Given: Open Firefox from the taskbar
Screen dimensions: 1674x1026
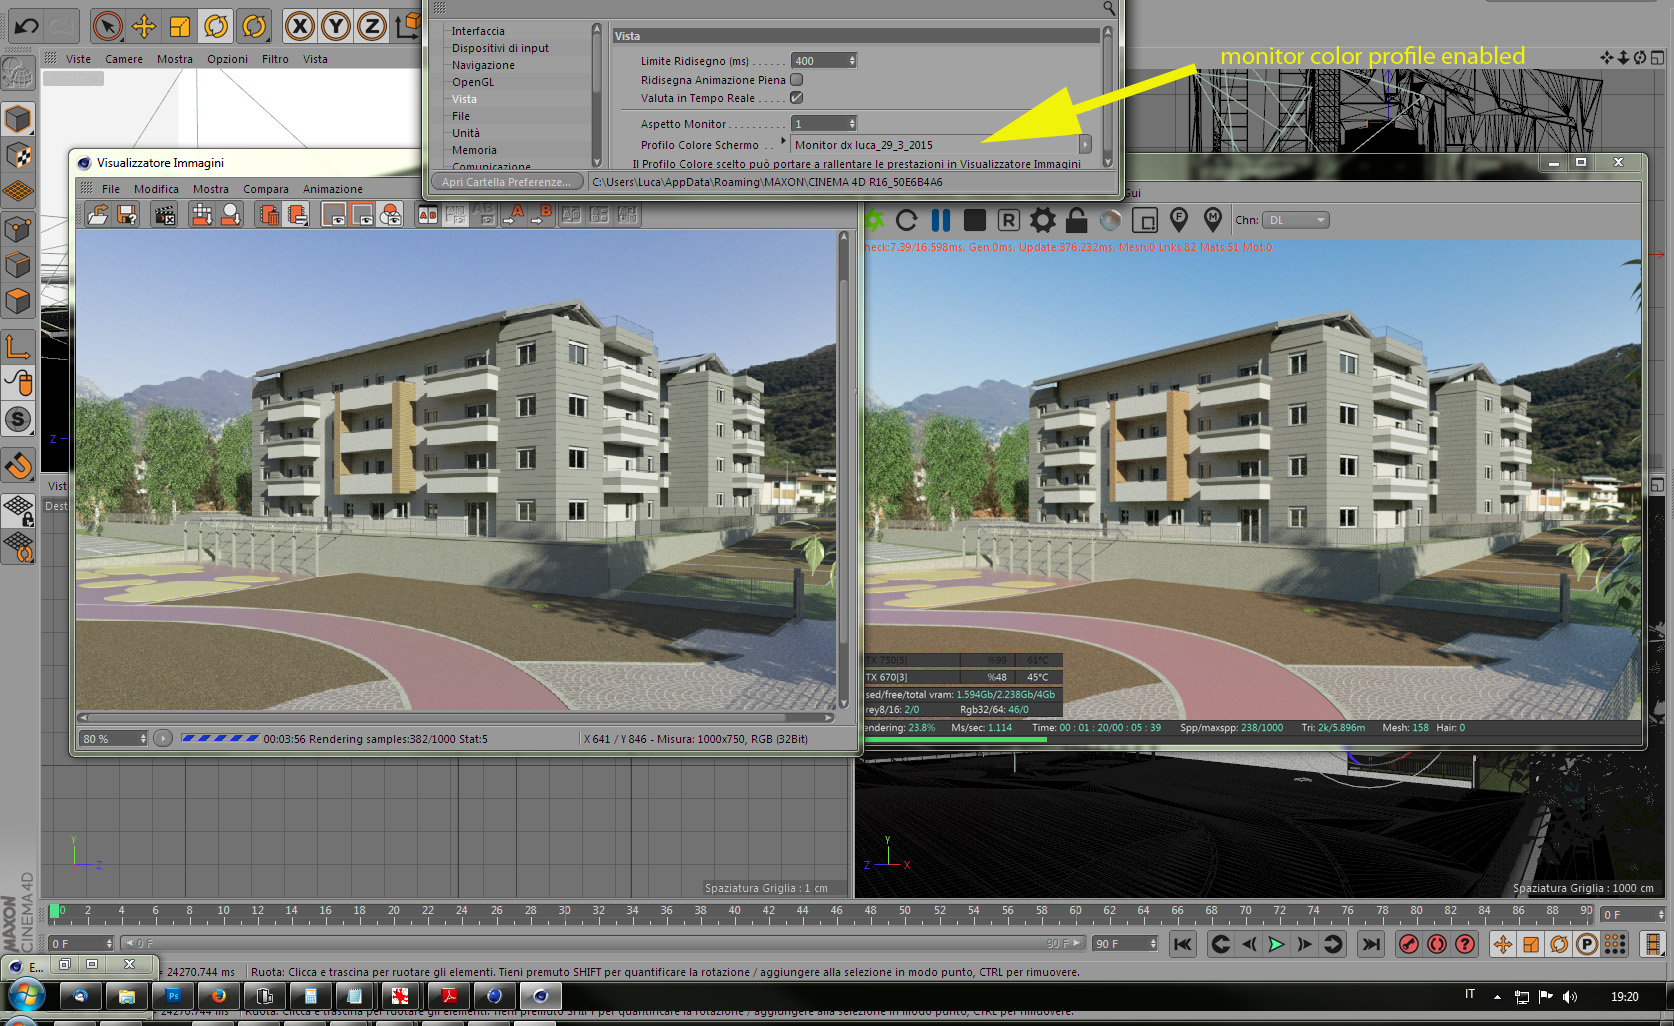Looking at the screenshot, I should point(218,996).
